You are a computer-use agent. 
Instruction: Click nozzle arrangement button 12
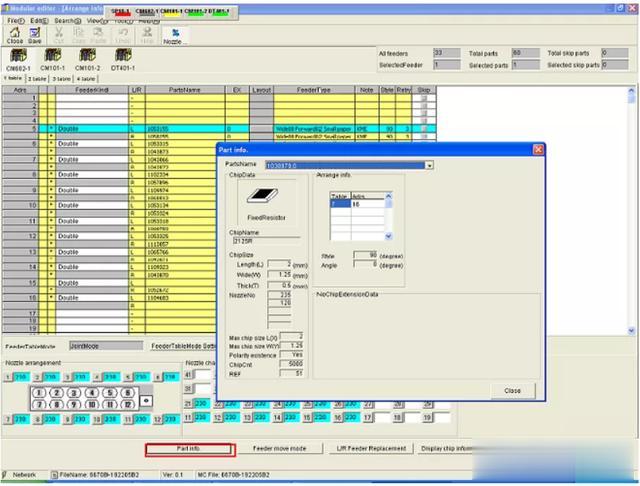coord(158,419)
